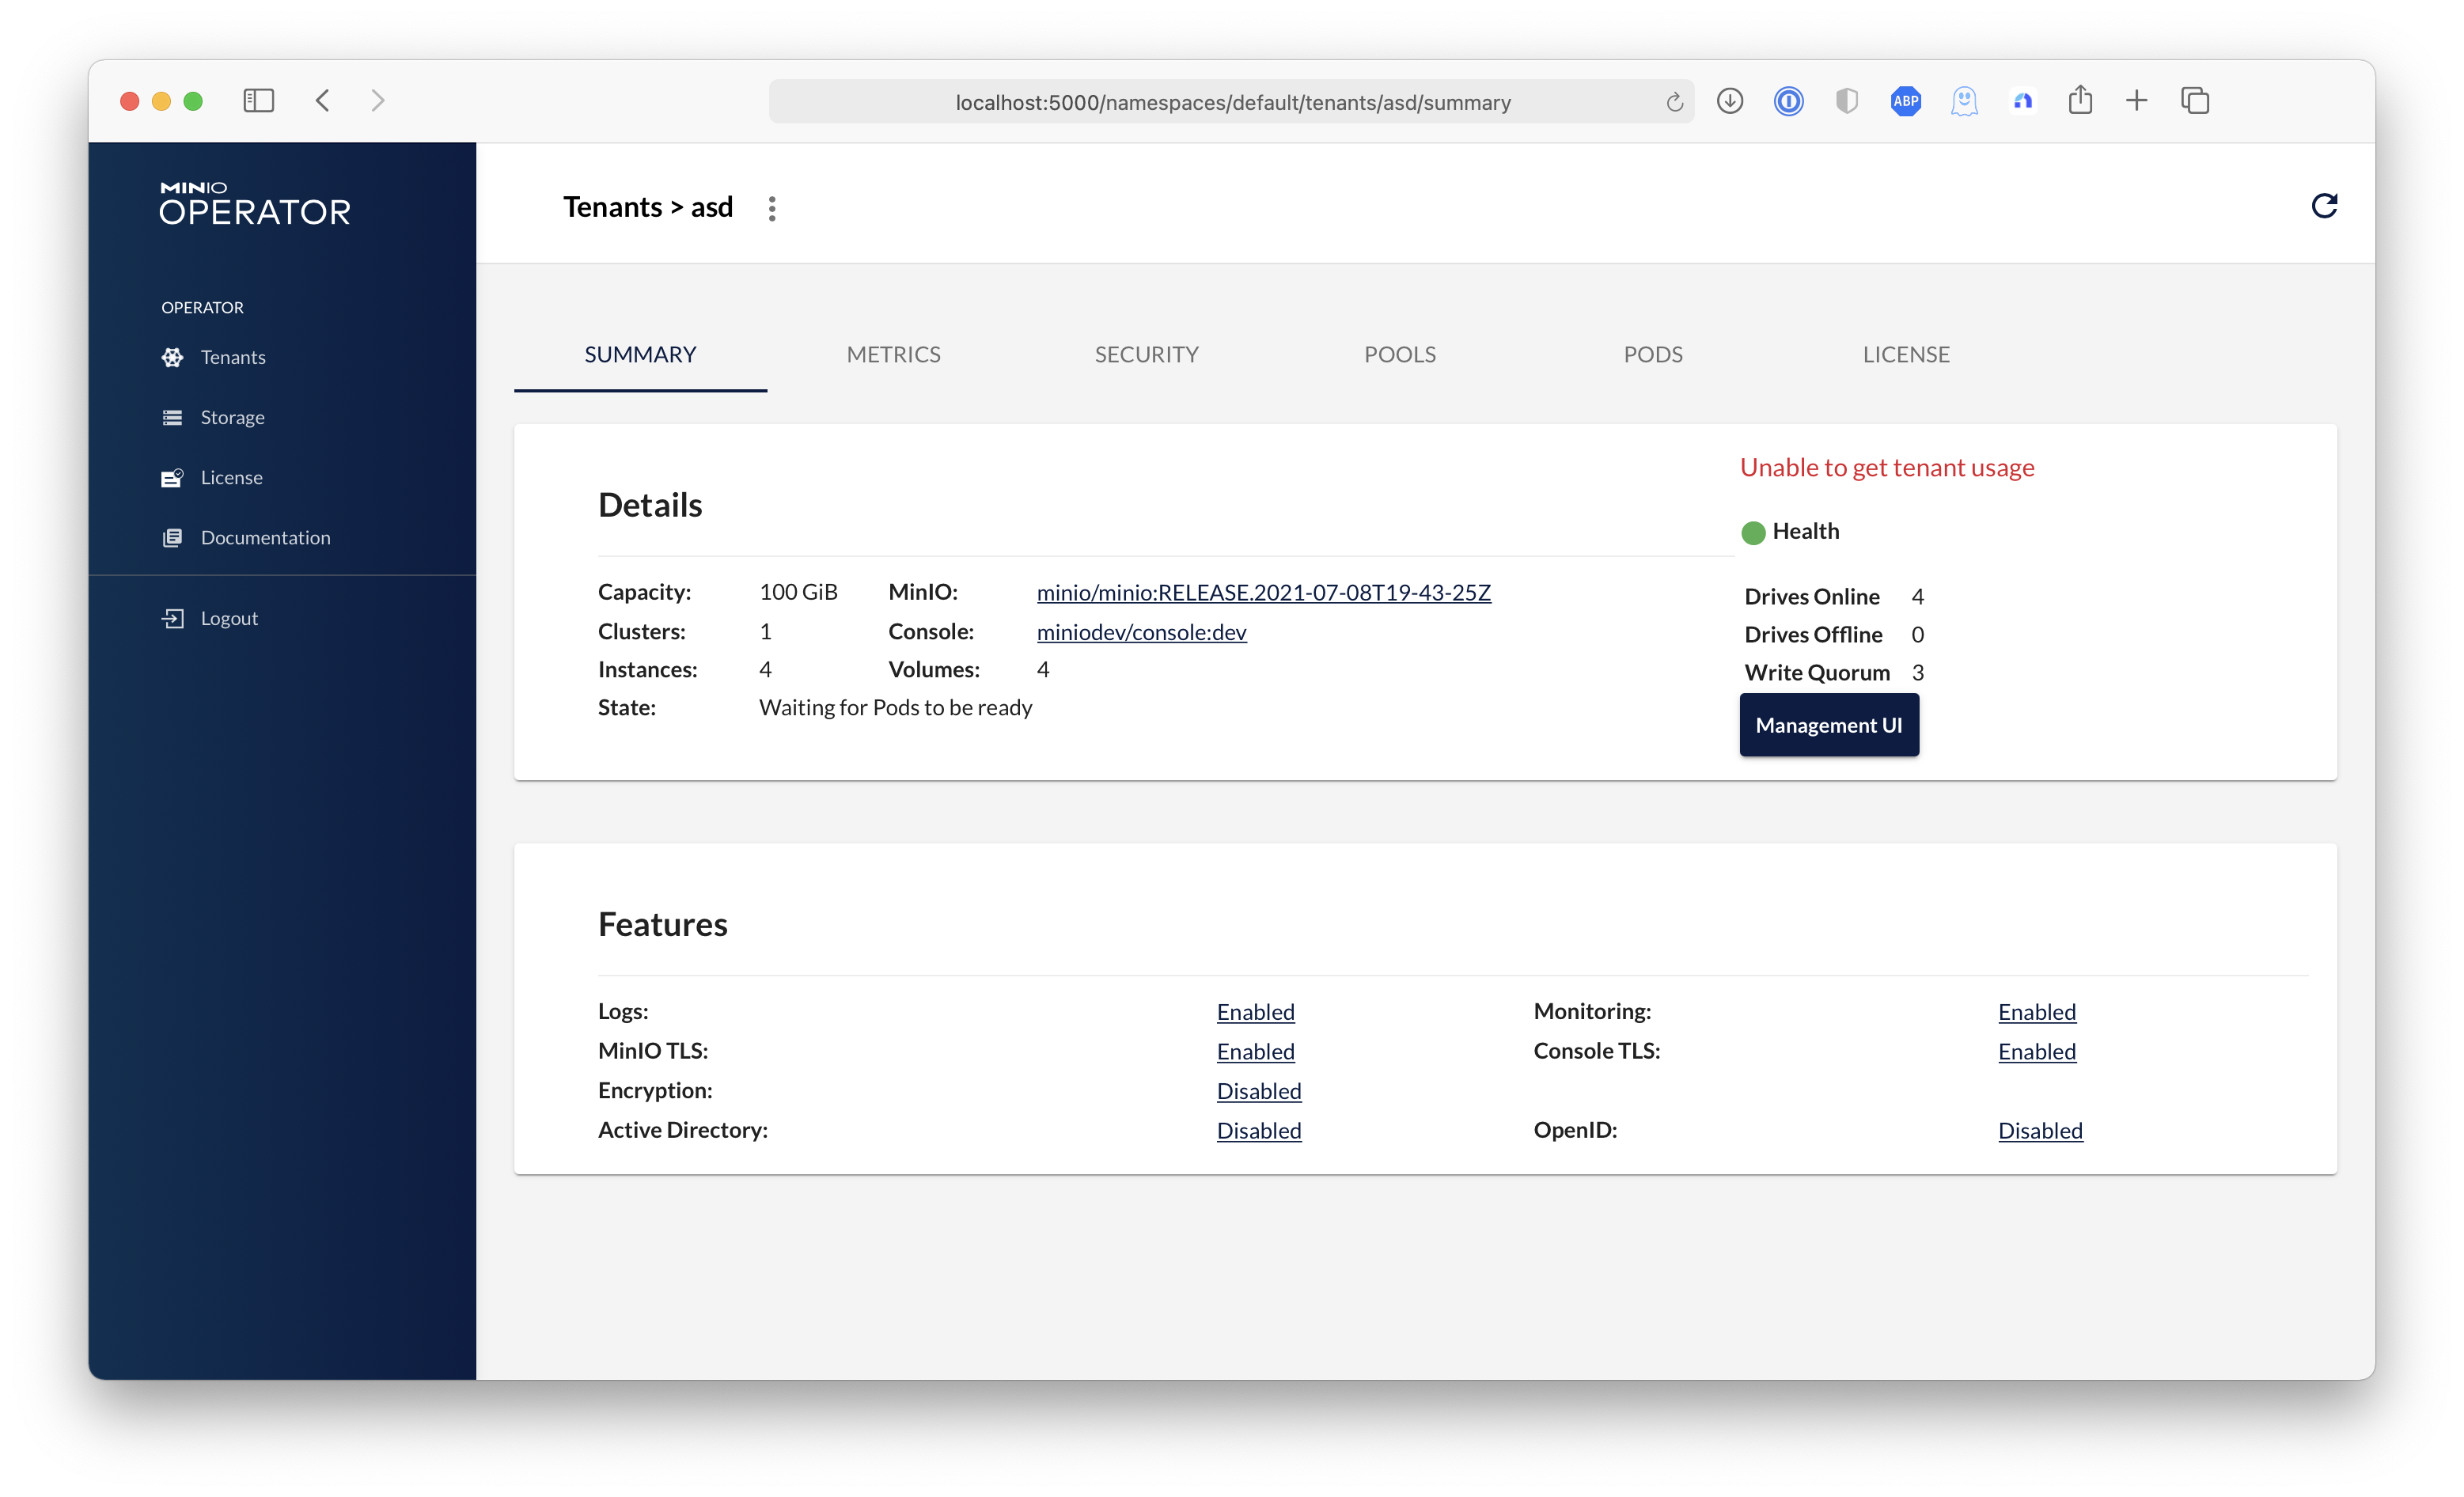Click the Logout icon
Image resolution: width=2464 pixels, height=1497 pixels.
(x=172, y=618)
